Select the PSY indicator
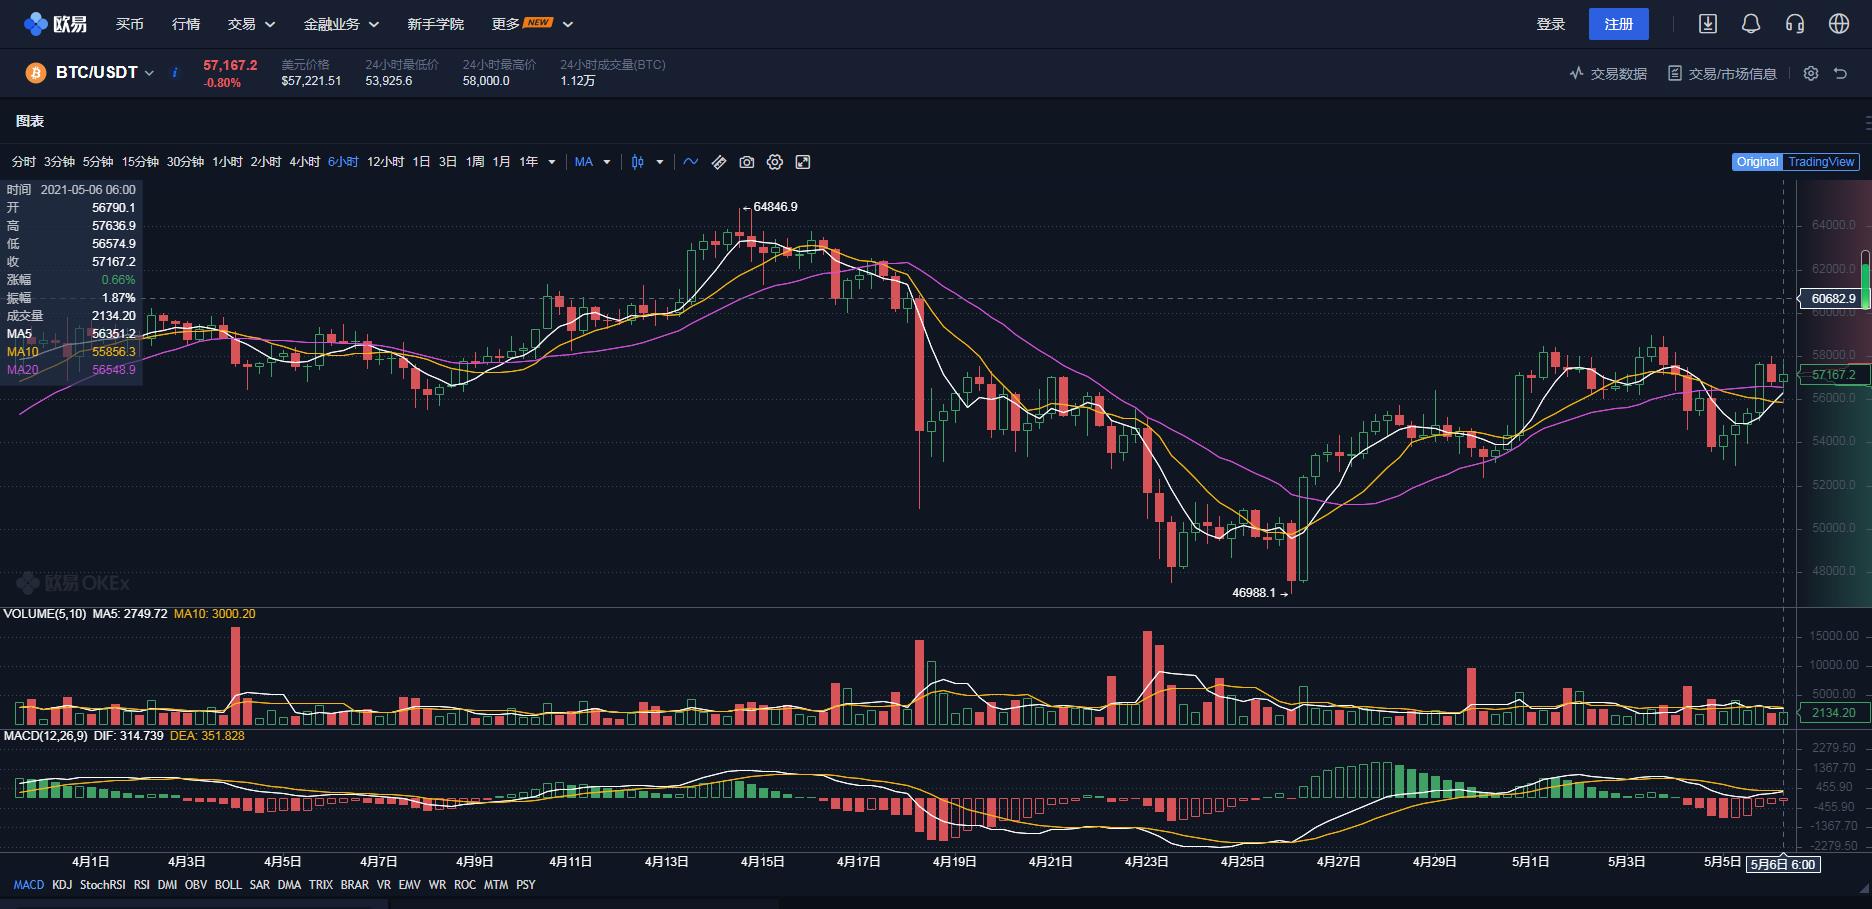The image size is (1872, 909). 526,885
